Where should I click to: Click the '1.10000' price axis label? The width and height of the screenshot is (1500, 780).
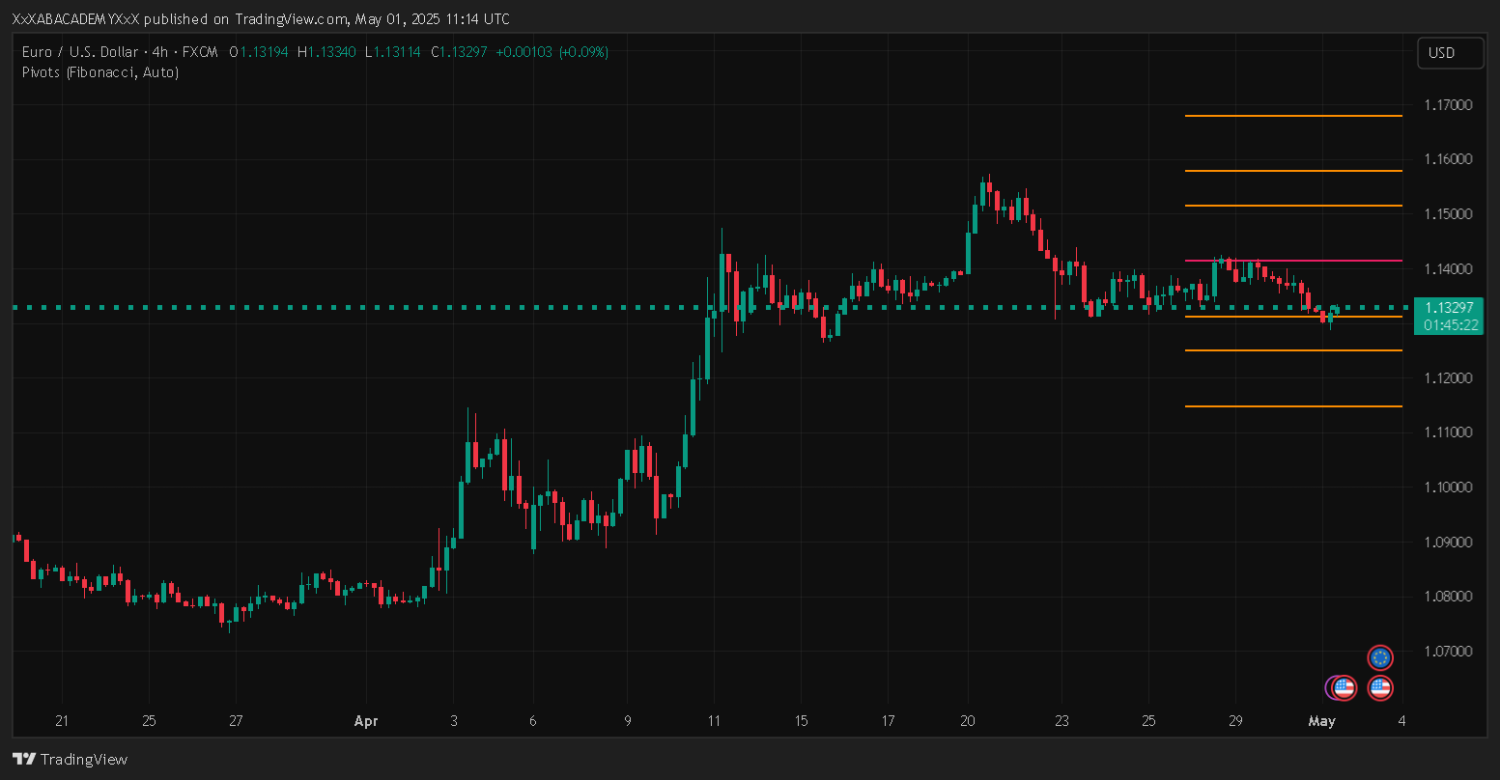[1448, 487]
